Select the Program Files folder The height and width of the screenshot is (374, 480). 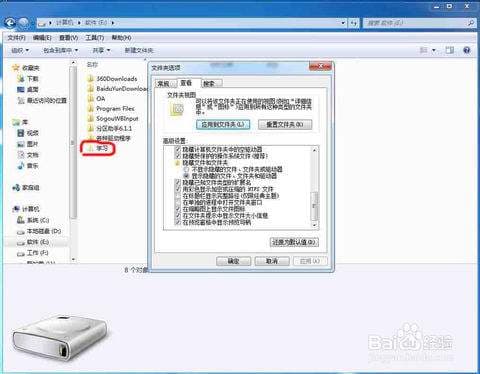[x=111, y=108]
